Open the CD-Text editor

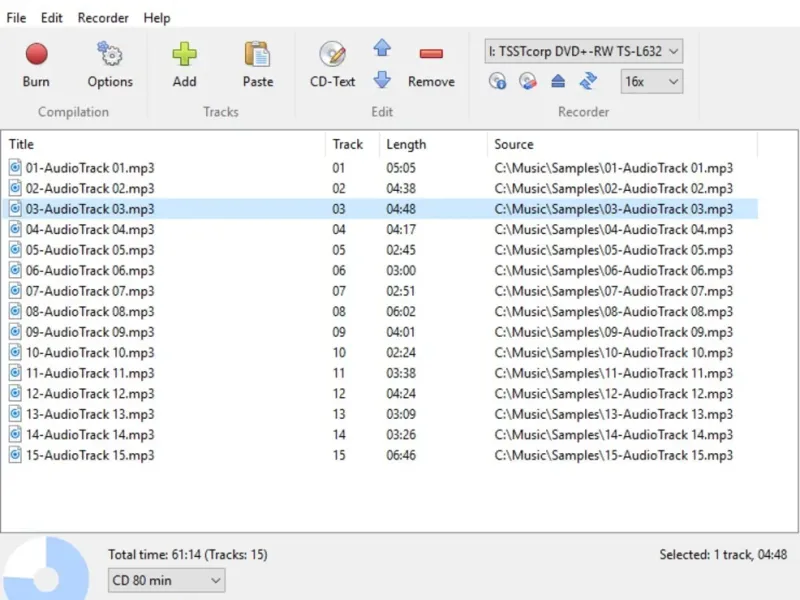(332, 65)
